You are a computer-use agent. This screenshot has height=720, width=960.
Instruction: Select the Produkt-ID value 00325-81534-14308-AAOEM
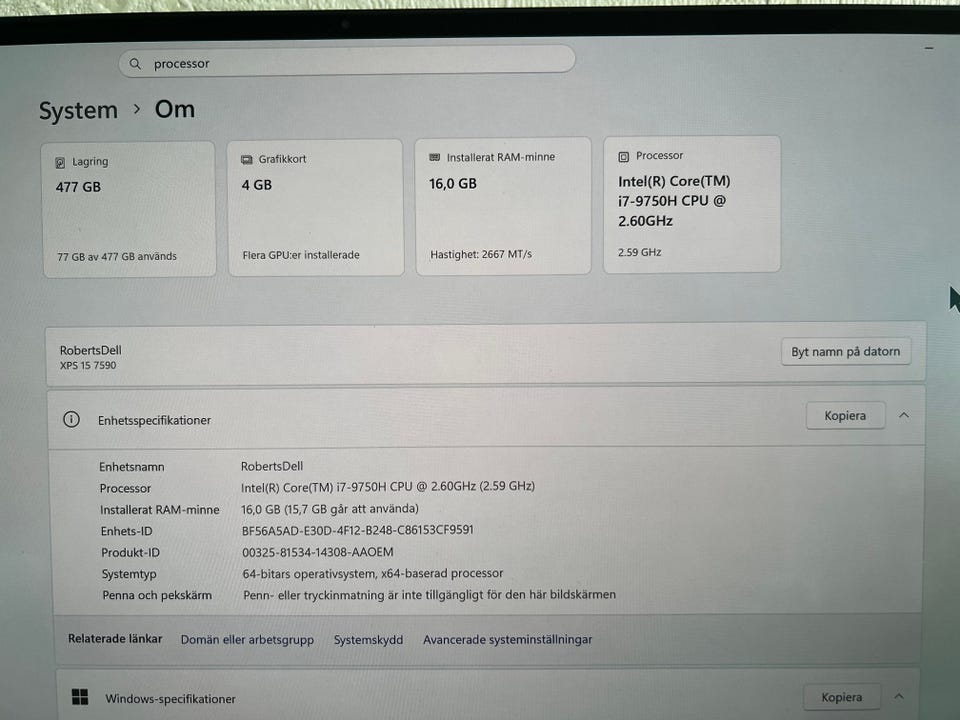pyautogui.click(x=318, y=552)
